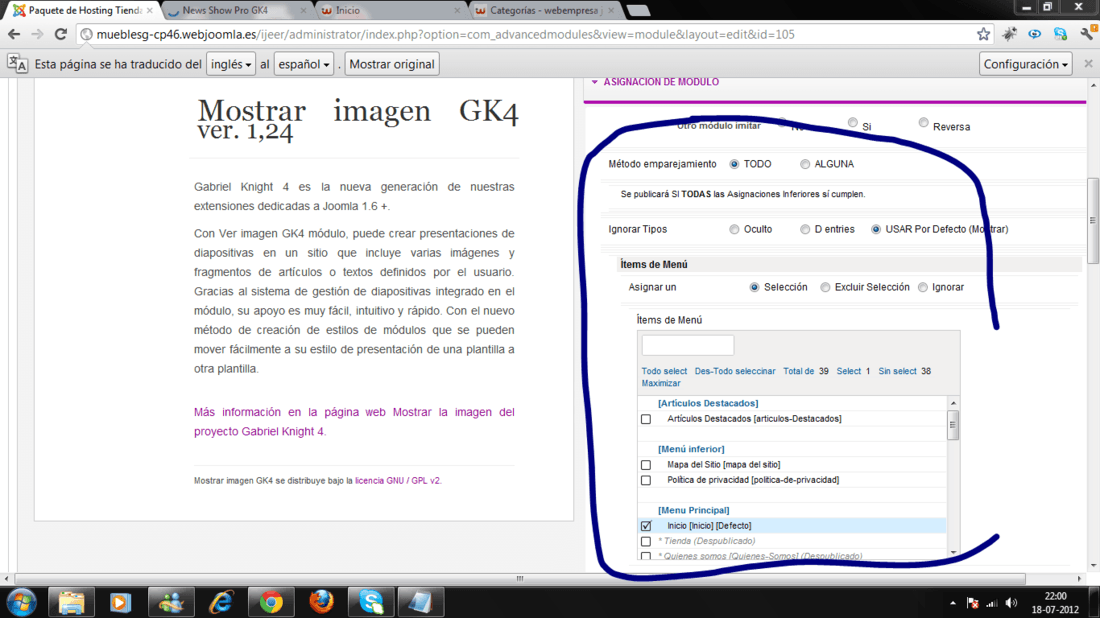Screen dimensions: 1100x618
Task: Select the Paquete de Hosting Tienda tab
Action: pyautogui.click(x=81, y=11)
